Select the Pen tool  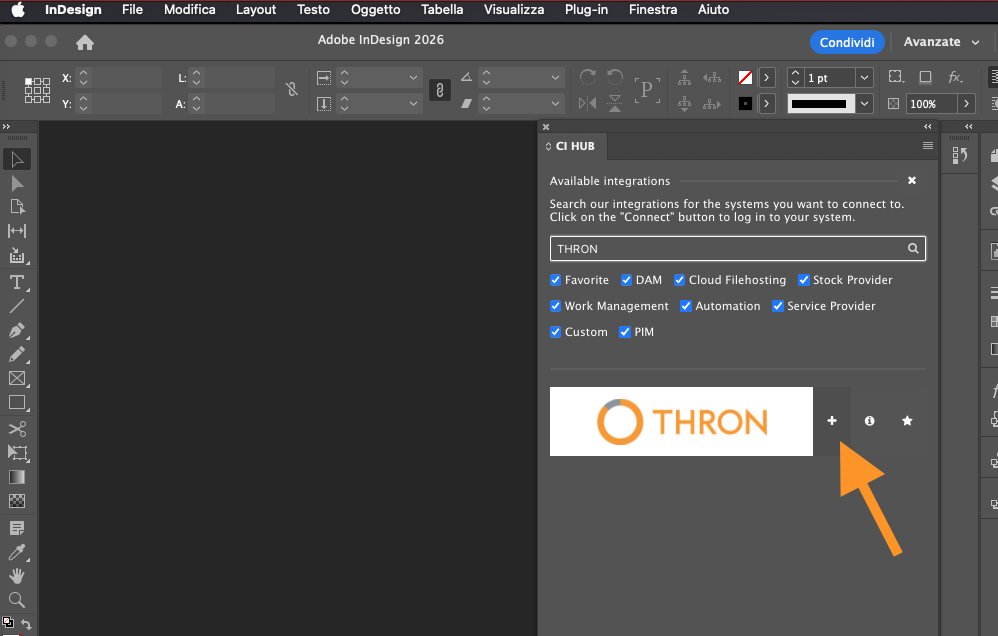(x=17, y=330)
